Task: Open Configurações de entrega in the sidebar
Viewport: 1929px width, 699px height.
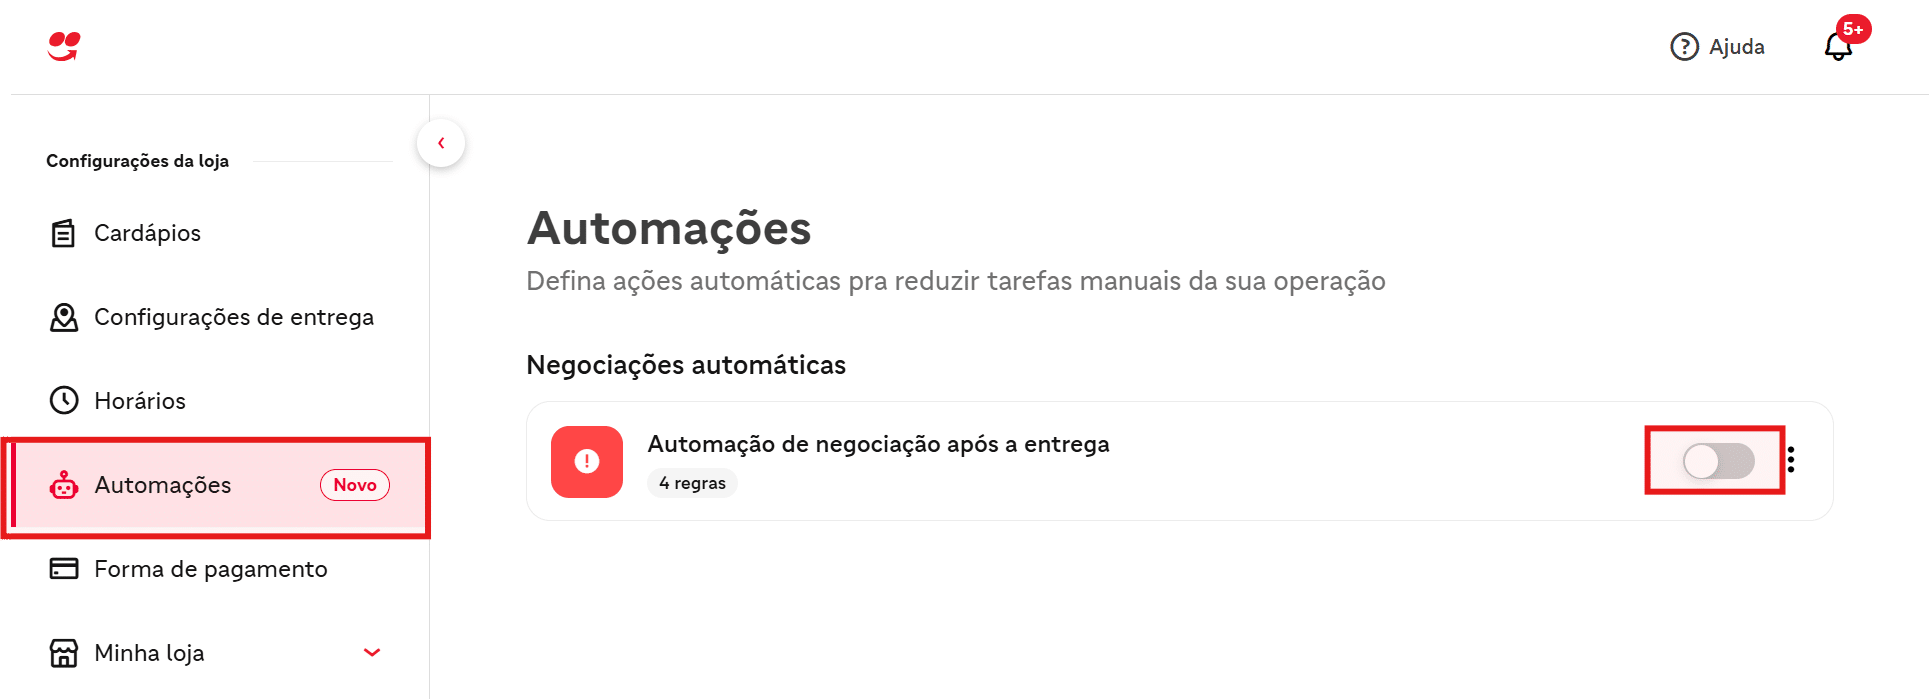Action: [x=234, y=317]
